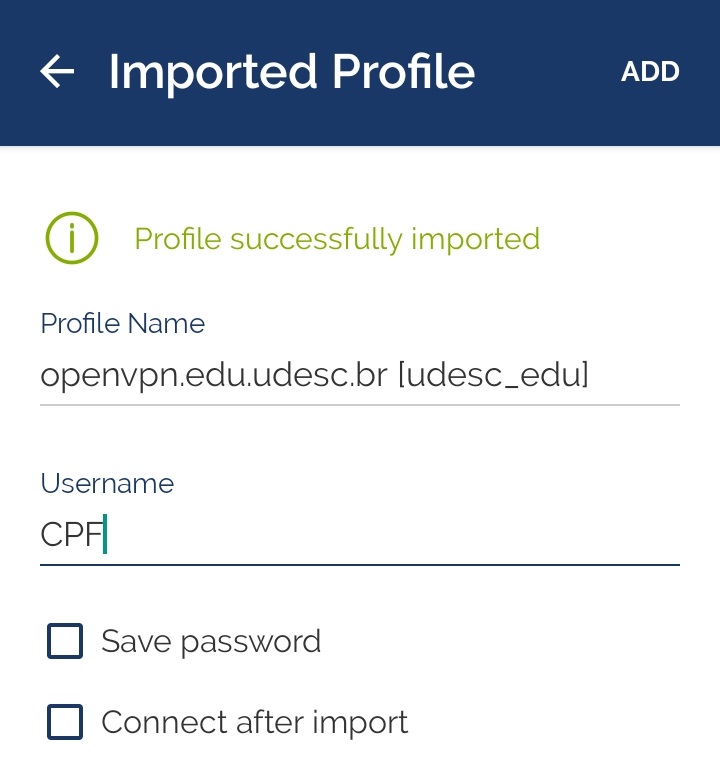Click the "Username" field label

(107, 484)
